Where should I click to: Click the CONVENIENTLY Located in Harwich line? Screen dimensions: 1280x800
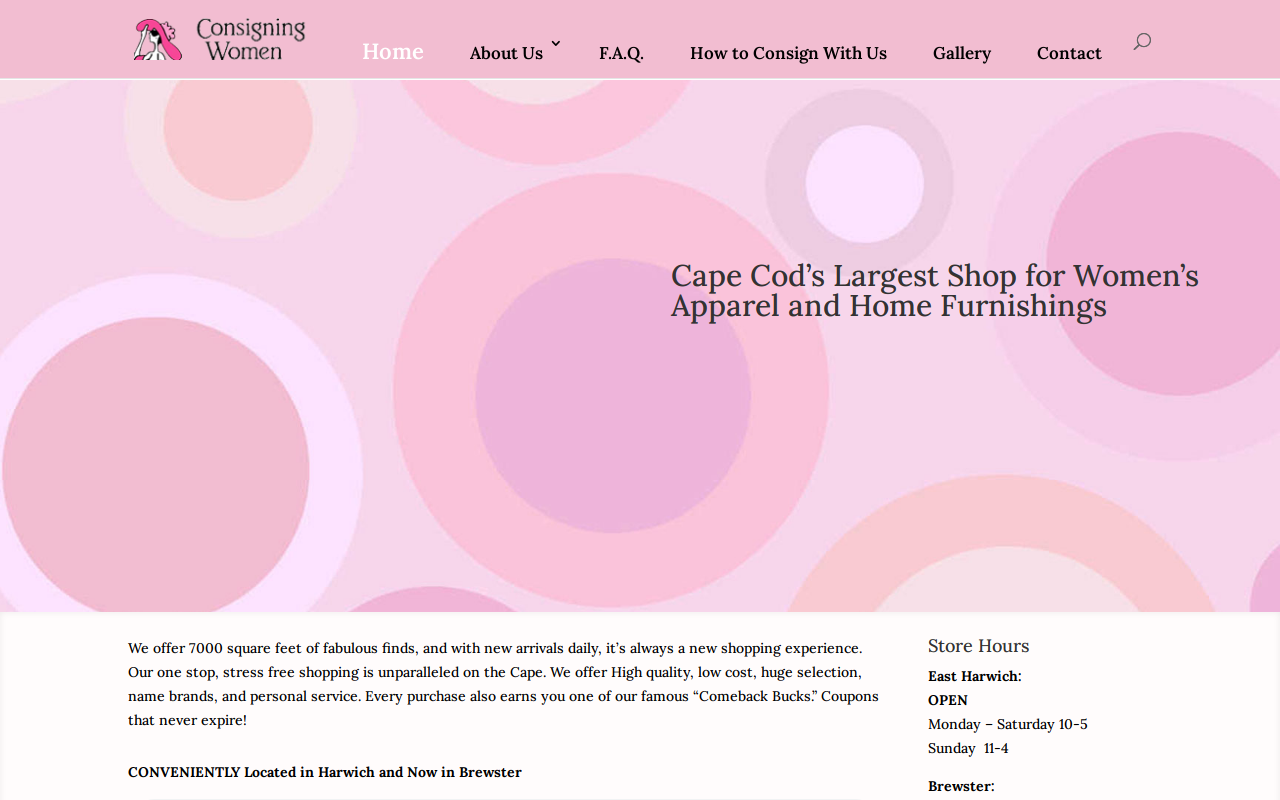point(325,772)
